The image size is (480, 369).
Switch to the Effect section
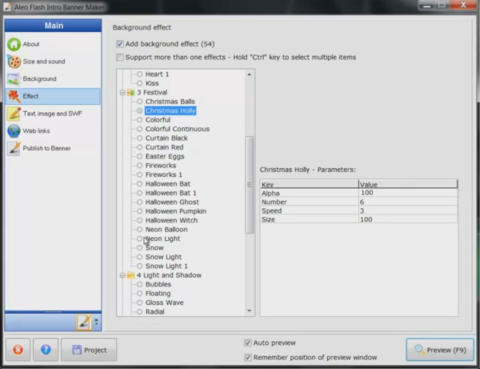point(53,96)
